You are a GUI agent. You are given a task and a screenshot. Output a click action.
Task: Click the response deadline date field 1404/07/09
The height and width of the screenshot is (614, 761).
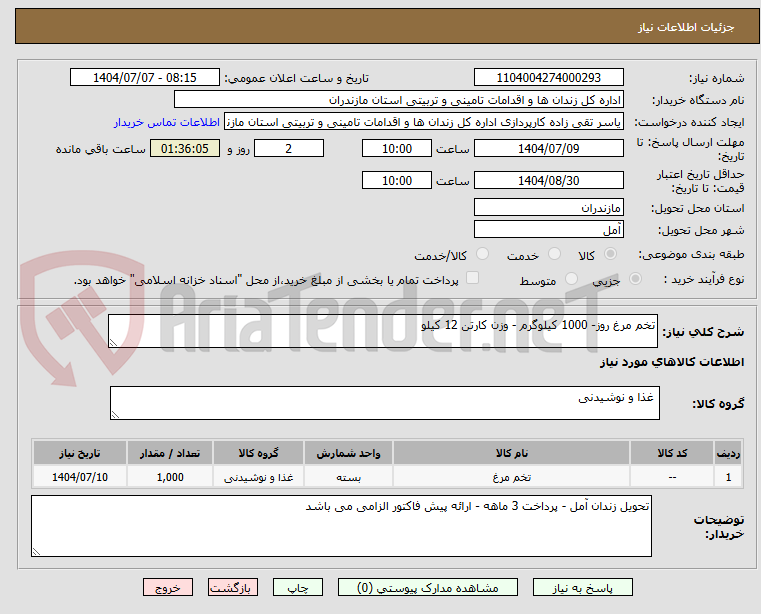pyautogui.click(x=548, y=148)
